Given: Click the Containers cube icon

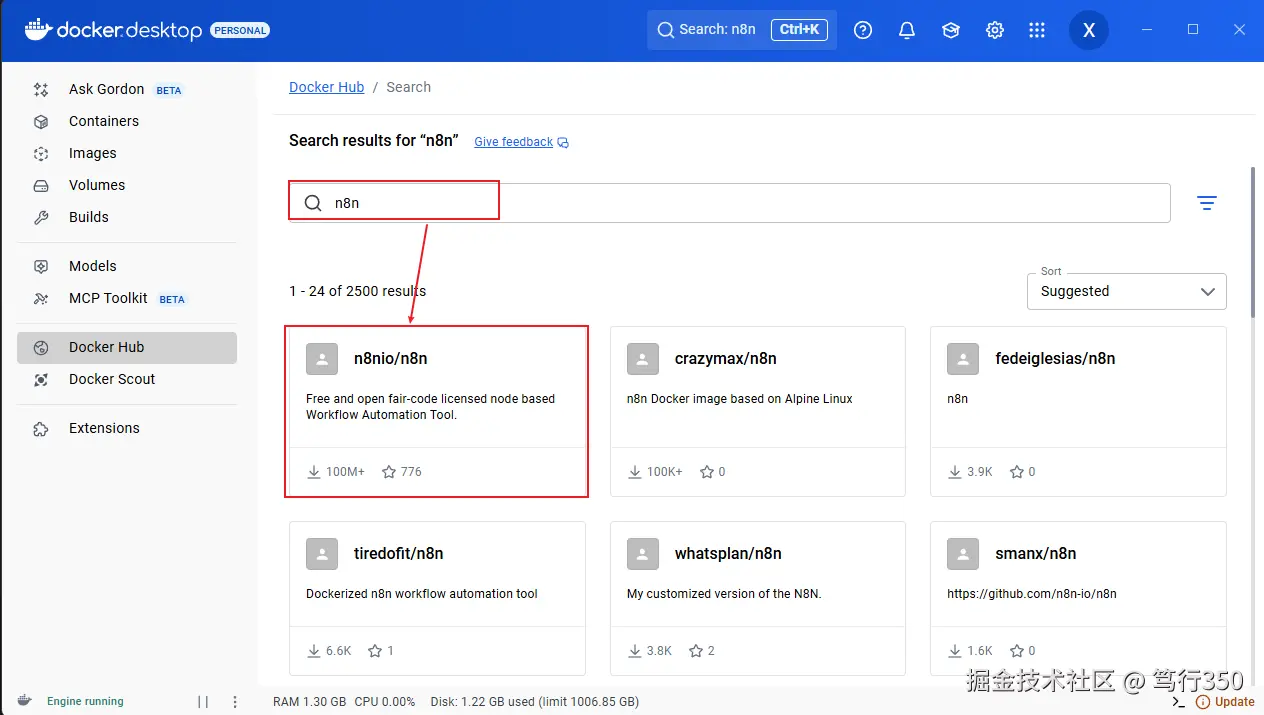Looking at the screenshot, I should pos(41,122).
